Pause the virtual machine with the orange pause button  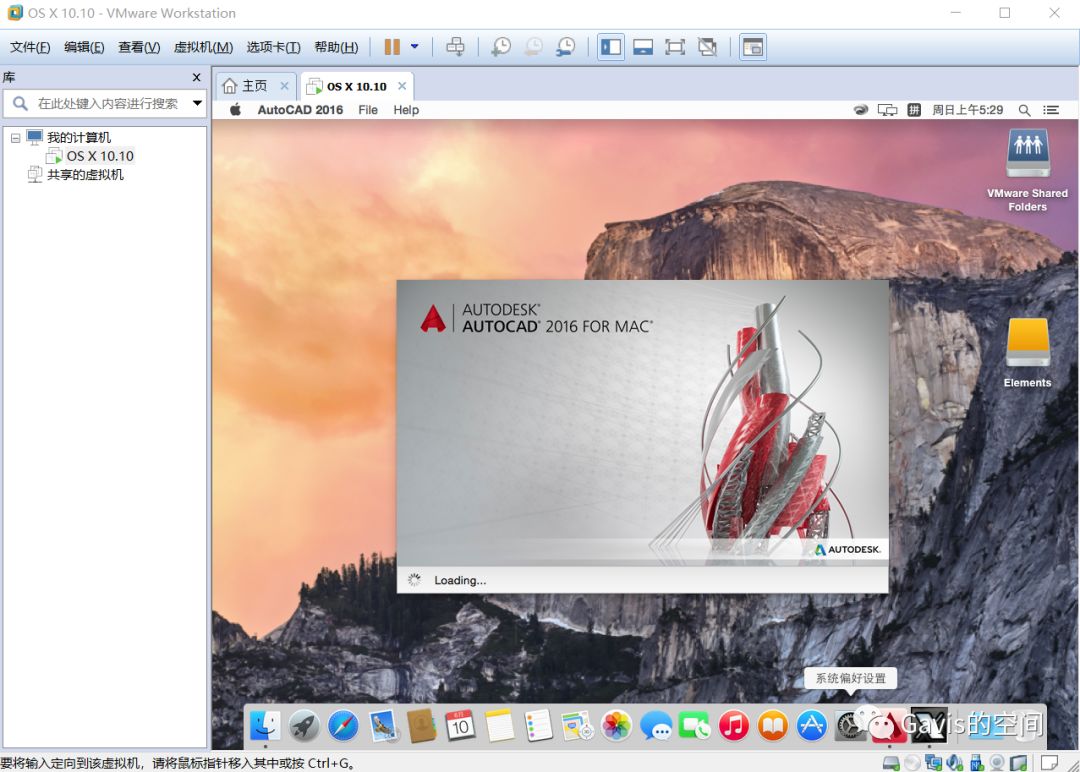pyautogui.click(x=392, y=47)
